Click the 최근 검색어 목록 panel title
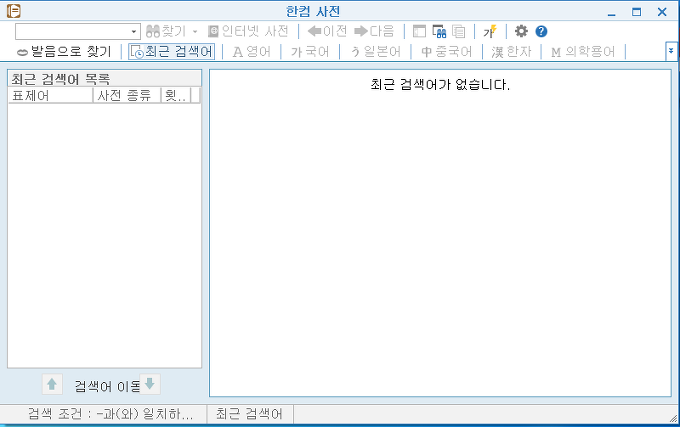Image resolution: width=680 pixels, height=427 pixels. [61, 79]
